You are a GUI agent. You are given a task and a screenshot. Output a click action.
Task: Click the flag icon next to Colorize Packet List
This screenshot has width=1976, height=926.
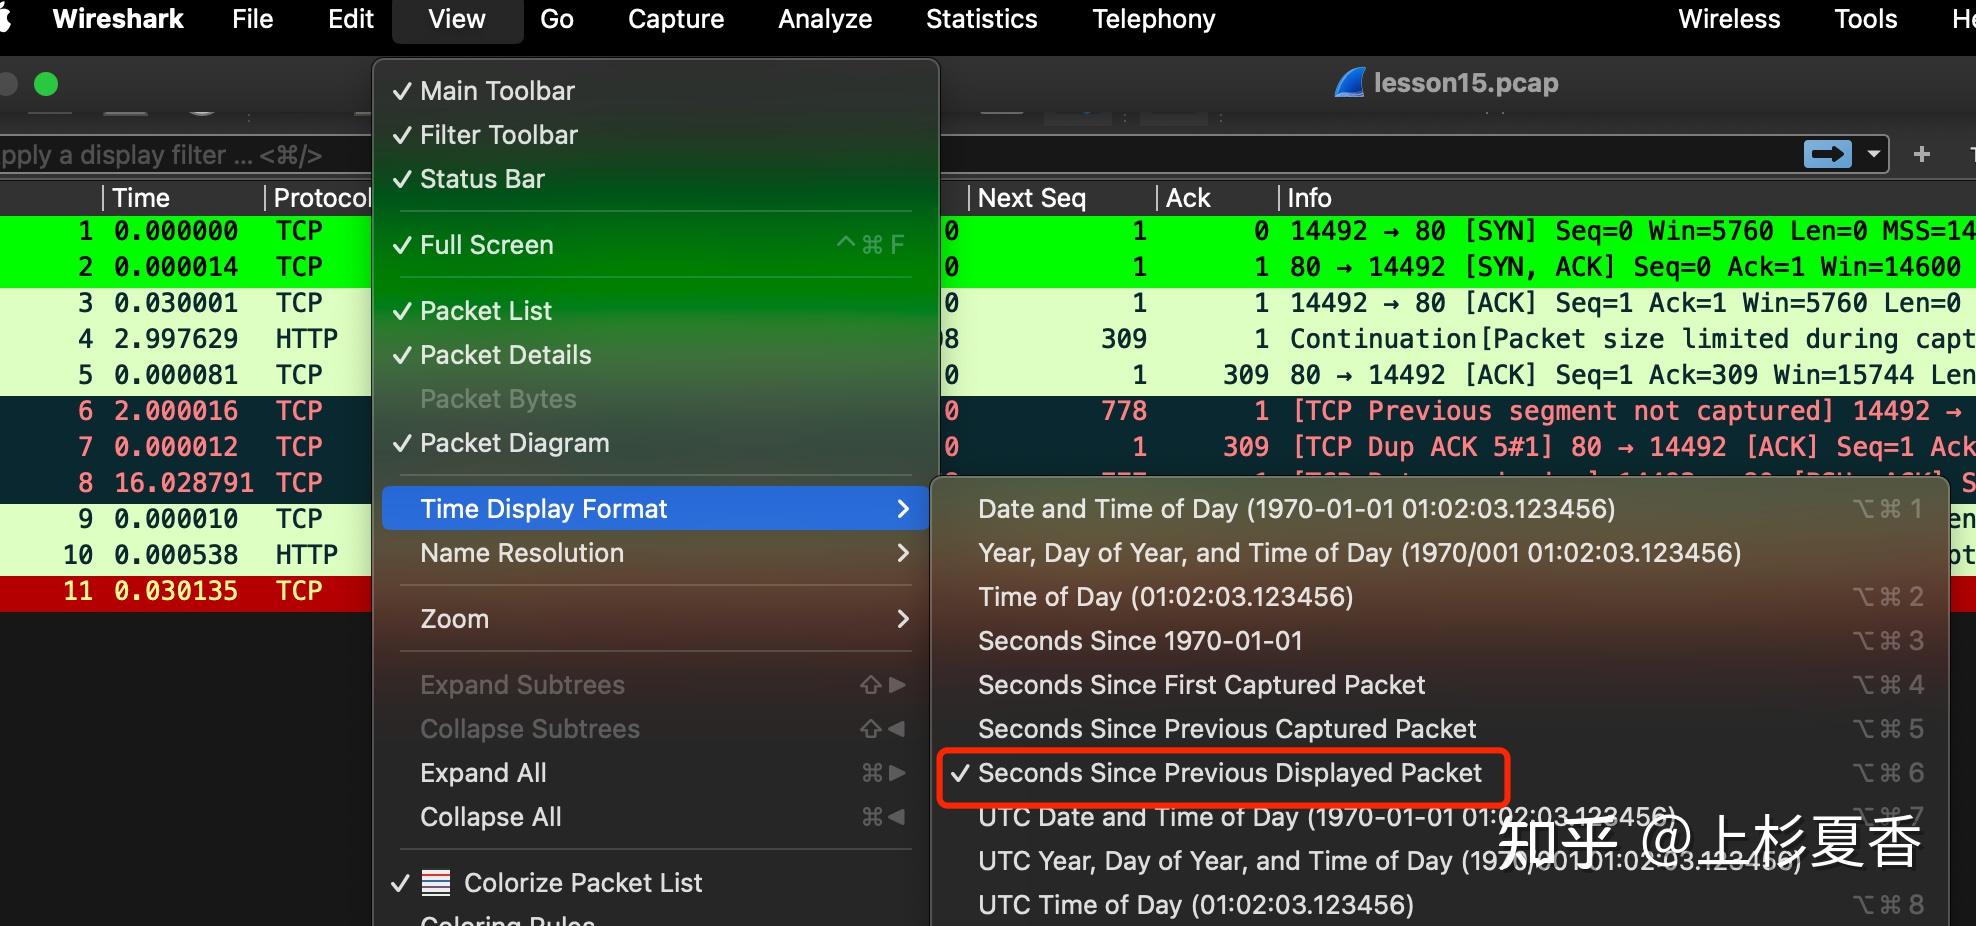click(436, 882)
